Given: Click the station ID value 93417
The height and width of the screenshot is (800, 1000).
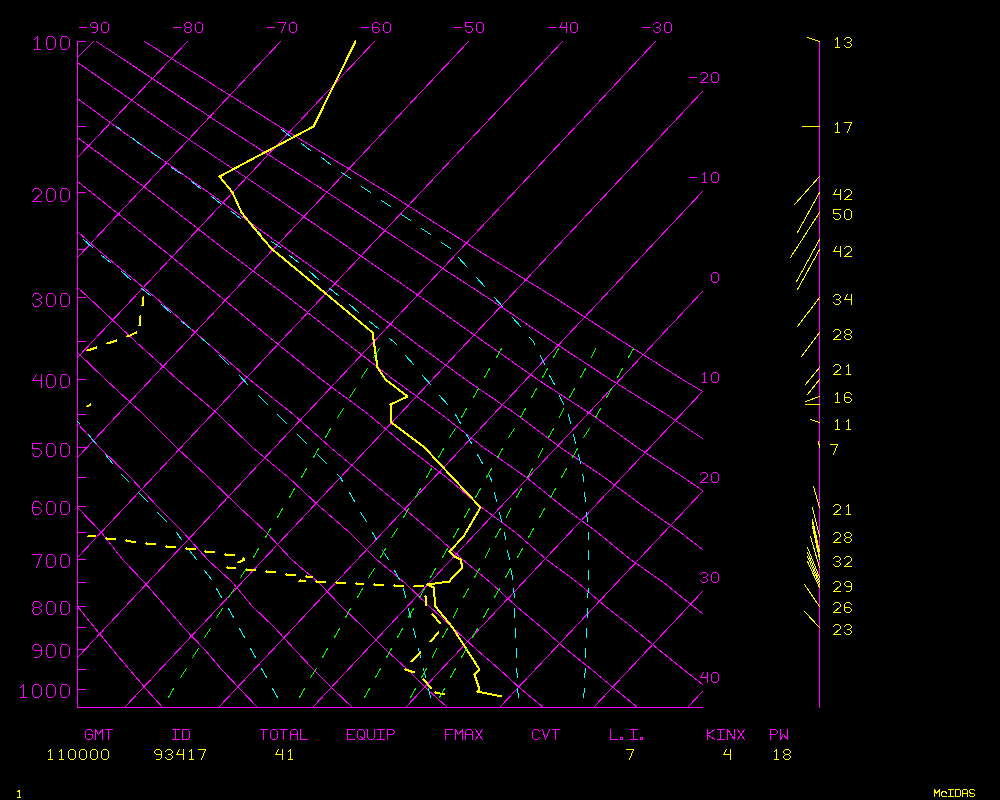Looking at the screenshot, I should pyautogui.click(x=181, y=755).
